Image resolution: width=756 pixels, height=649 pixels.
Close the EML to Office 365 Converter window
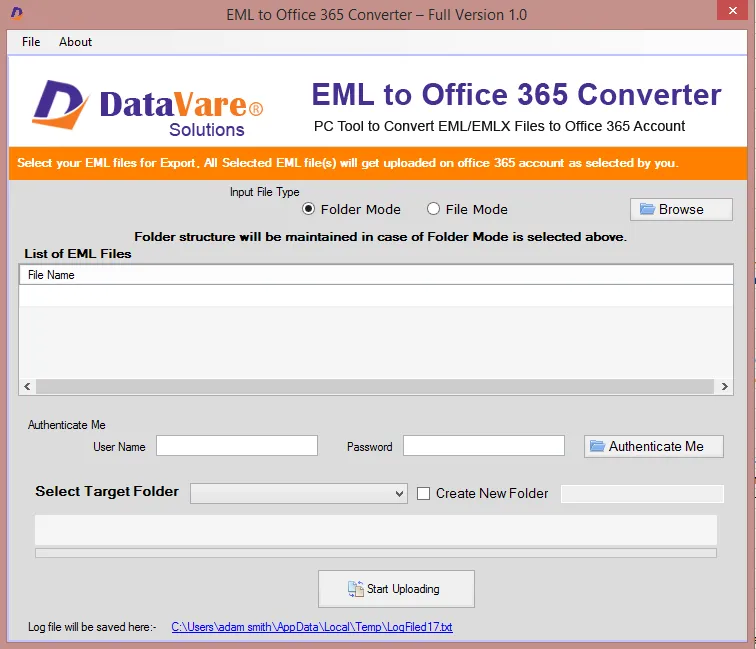pos(733,10)
